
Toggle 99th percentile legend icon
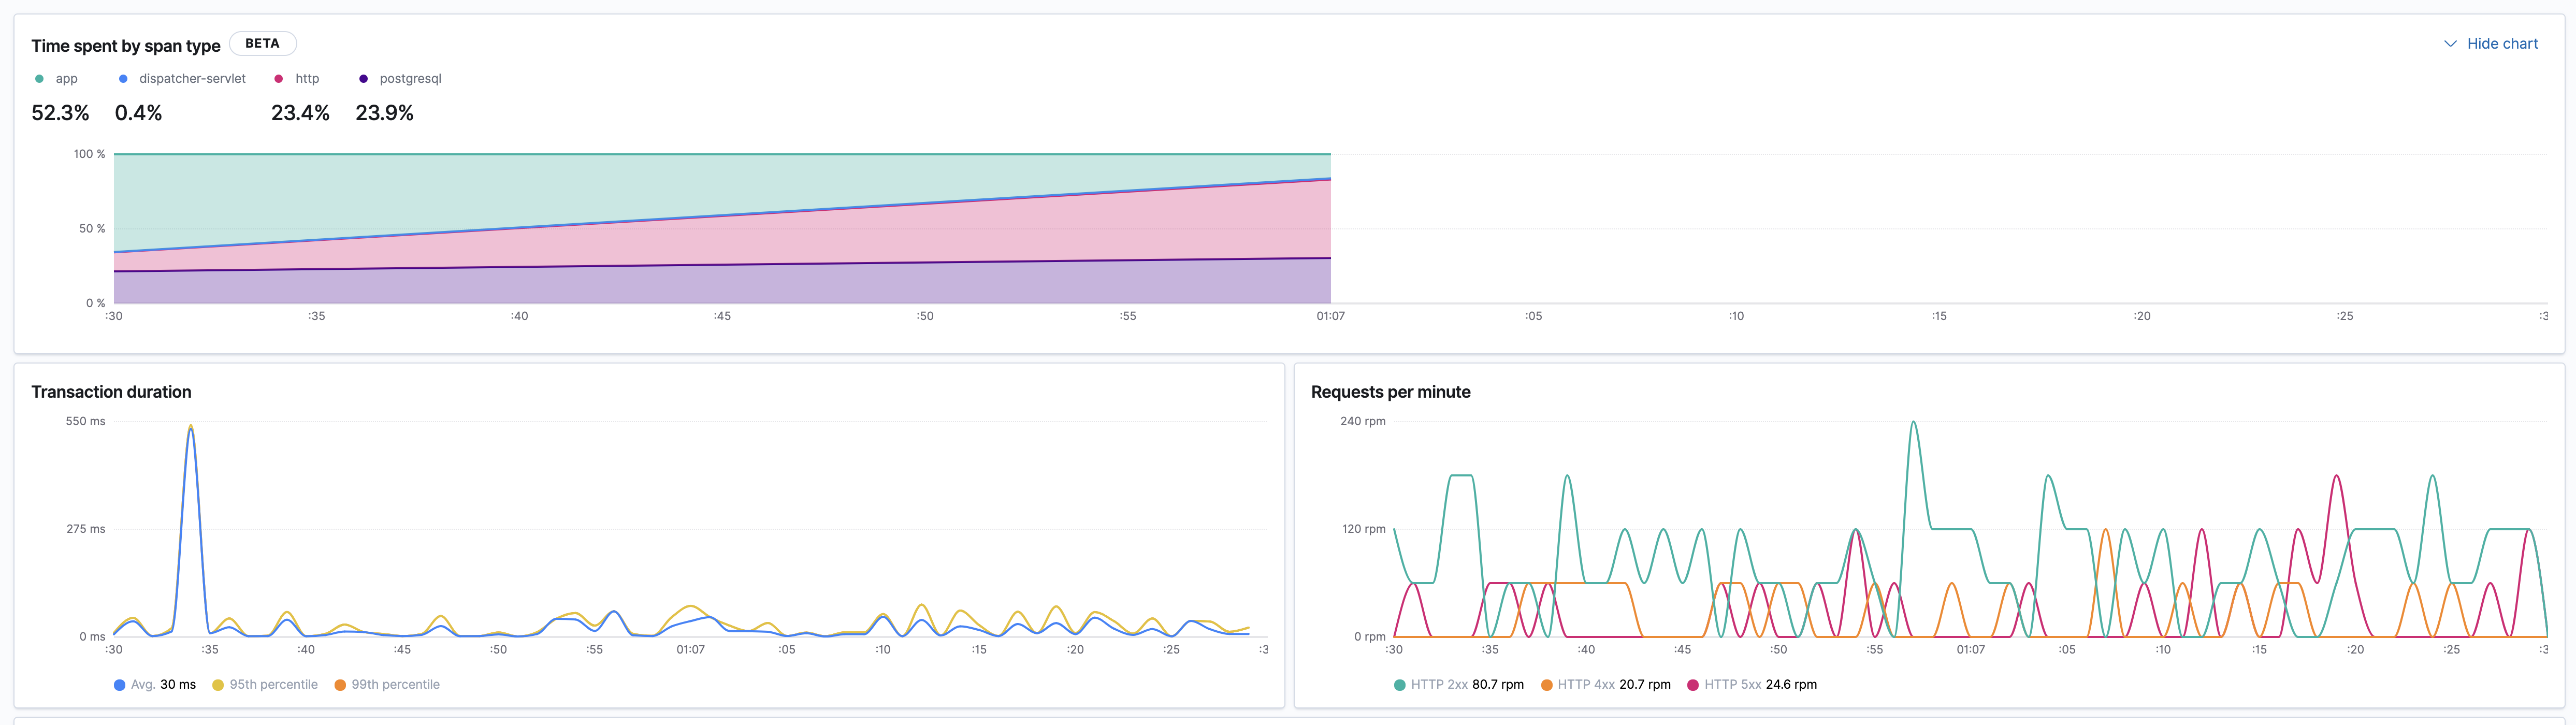[x=340, y=685]
